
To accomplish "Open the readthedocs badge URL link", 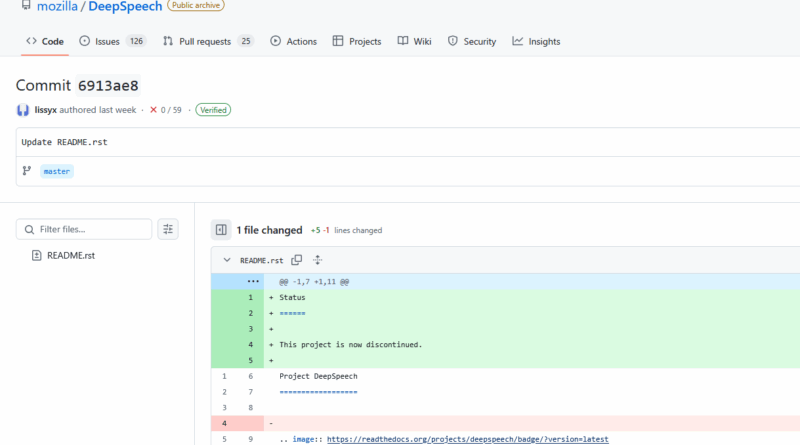I will pyautogui.click(x=467, y=439).
